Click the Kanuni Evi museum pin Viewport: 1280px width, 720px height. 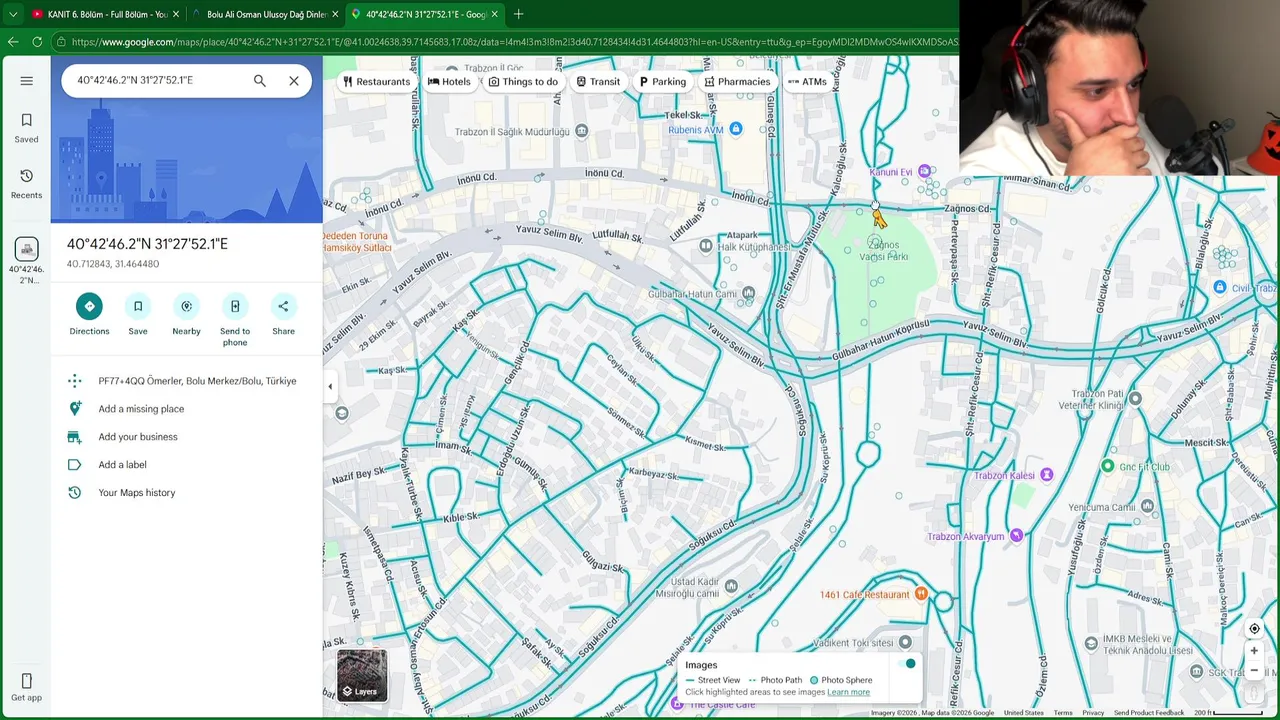pos(925,172)
